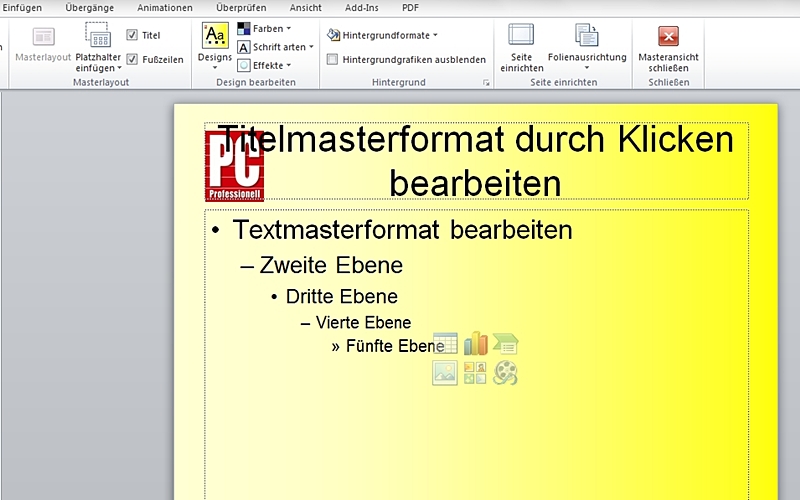800x500 pixels.
Task: Insert picture via placeholder image icon
Action: 445,373
